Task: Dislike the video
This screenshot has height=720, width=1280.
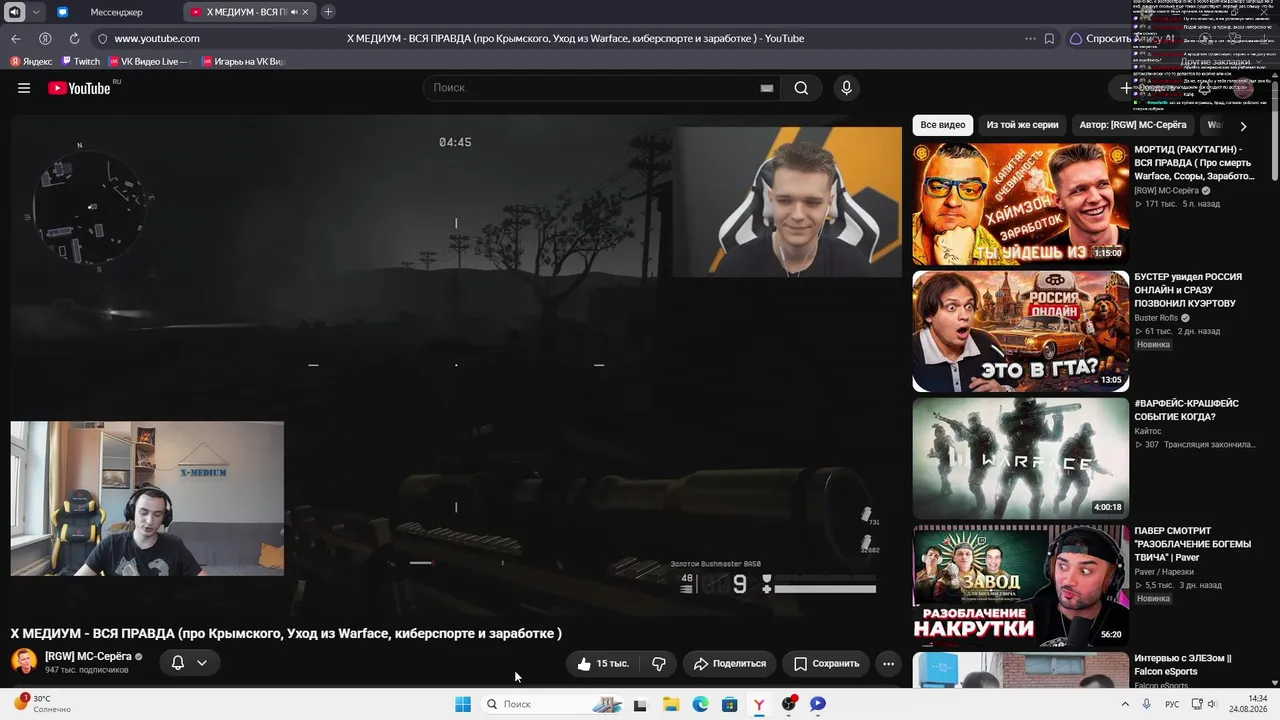Action: pyautogui.click(x=659, y=663)
